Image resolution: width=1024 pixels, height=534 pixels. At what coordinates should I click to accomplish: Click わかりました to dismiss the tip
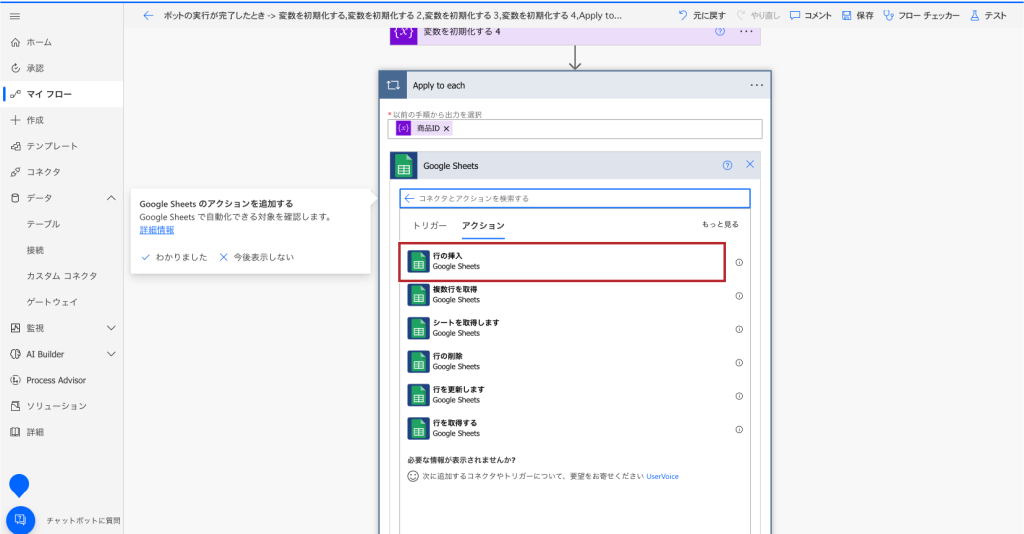pos(174,257)
